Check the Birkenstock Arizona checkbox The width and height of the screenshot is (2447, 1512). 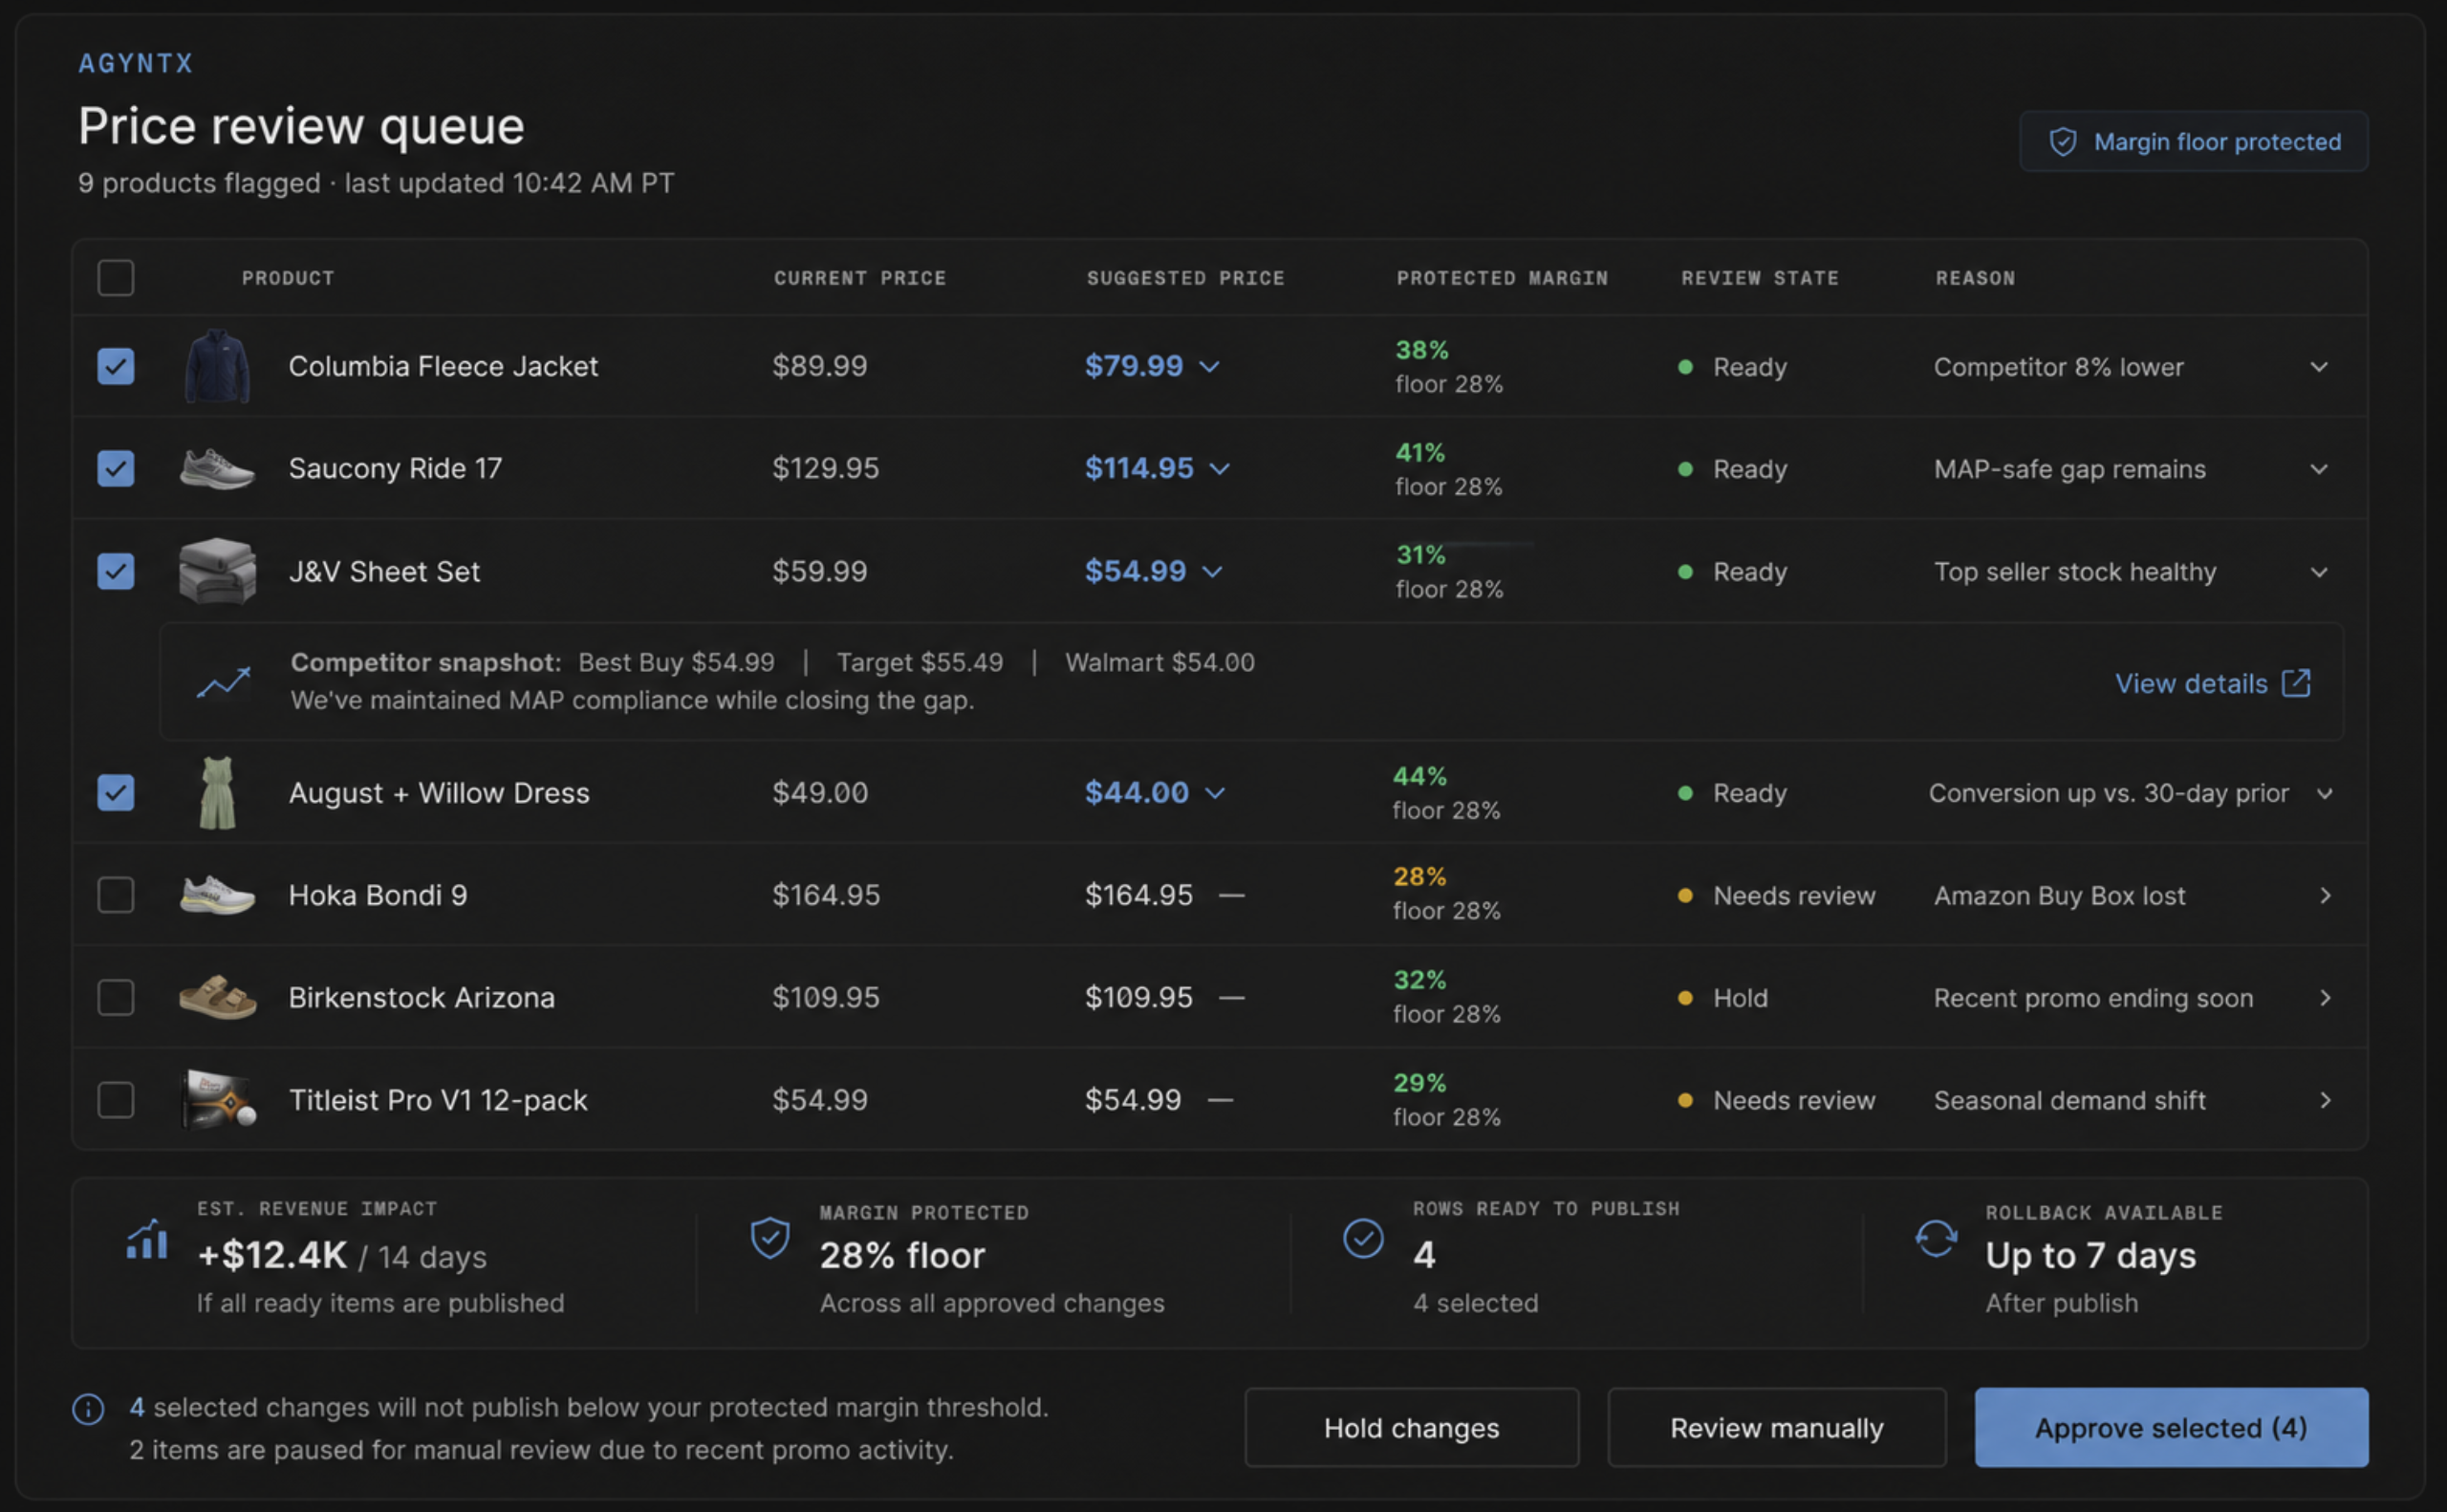pyautogui.click(x=116, y=997)
